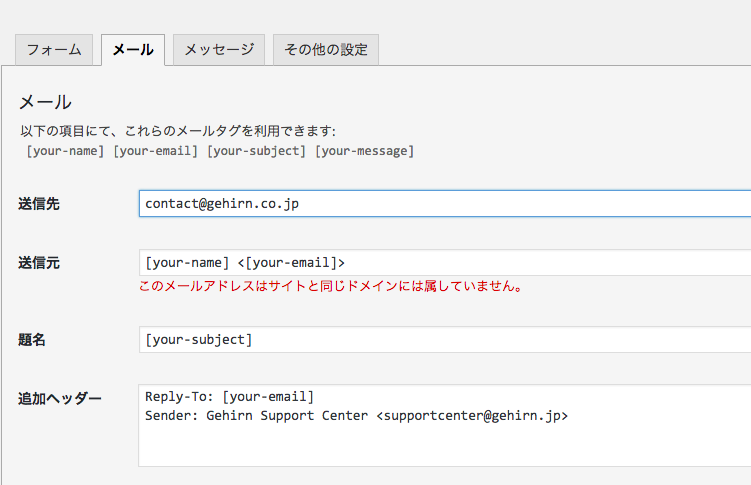Click the 送信元 field label
751x485 pixels.
(39, 263)
